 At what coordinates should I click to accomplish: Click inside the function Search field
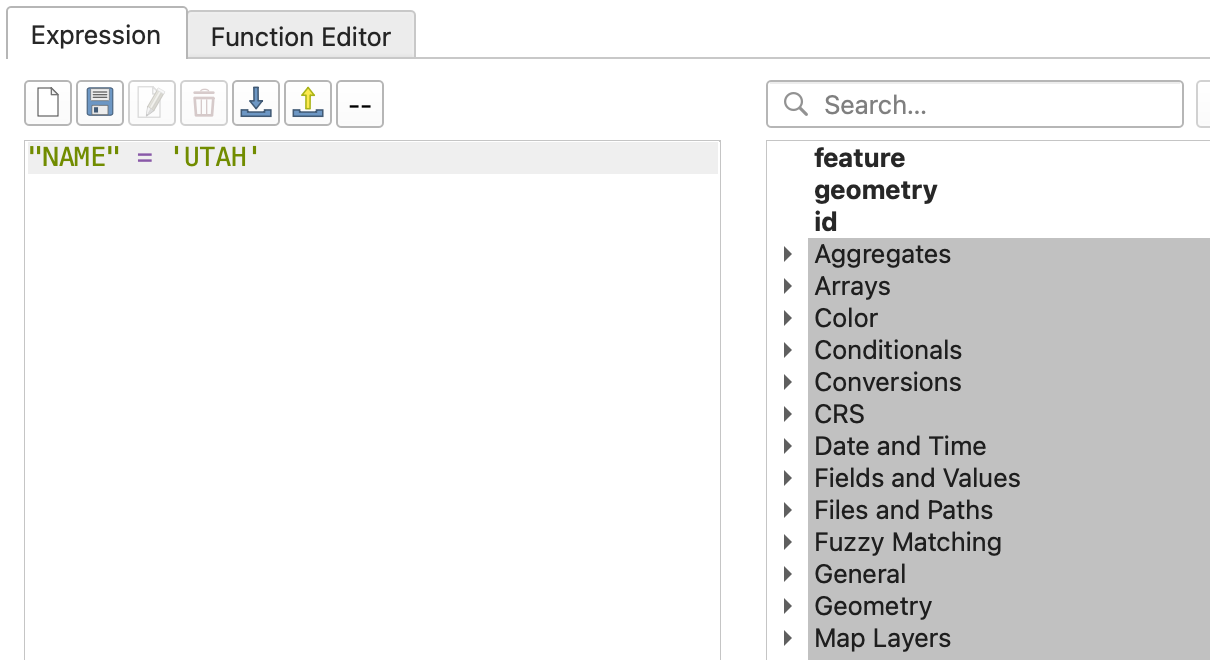pyautogui.click(x=975, y=104)
